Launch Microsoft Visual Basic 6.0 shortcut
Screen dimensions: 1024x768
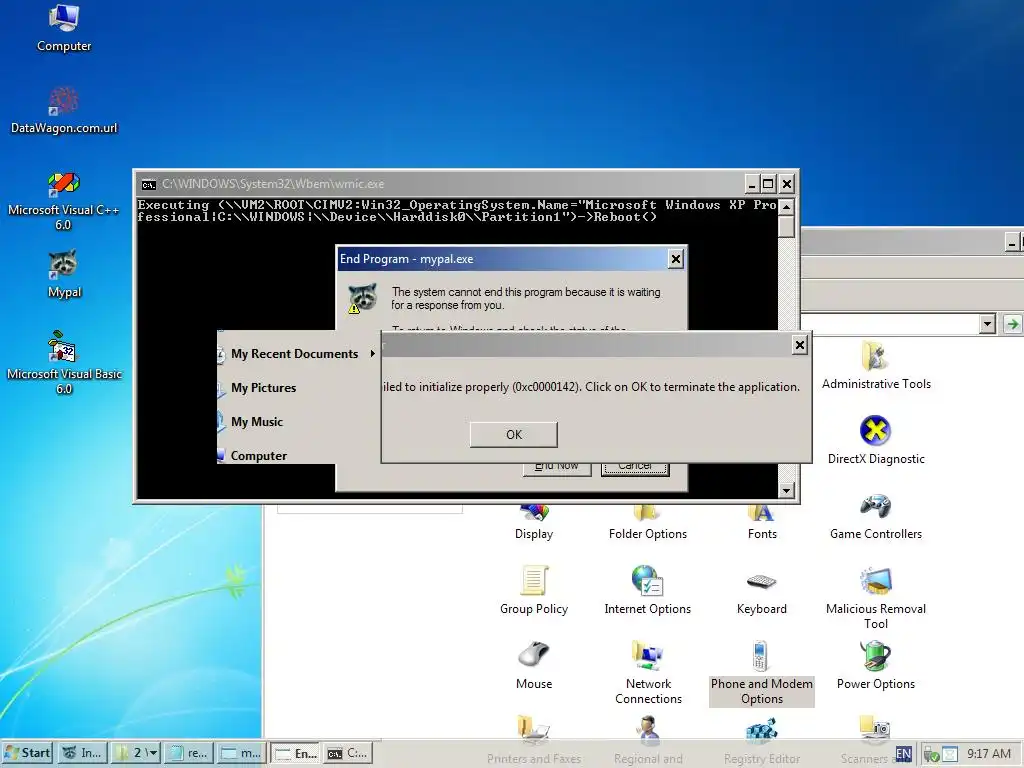point(64,363)
